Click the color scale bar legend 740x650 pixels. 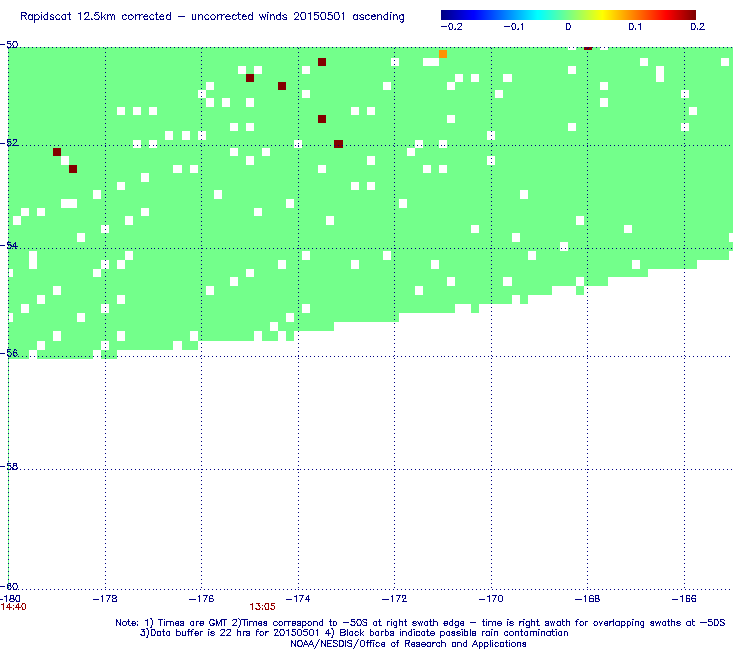coord(568,15)
